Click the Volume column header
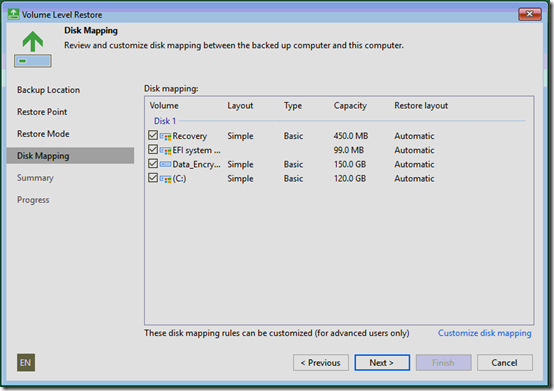This screenshot has height=391, width=554. point(164,106)
